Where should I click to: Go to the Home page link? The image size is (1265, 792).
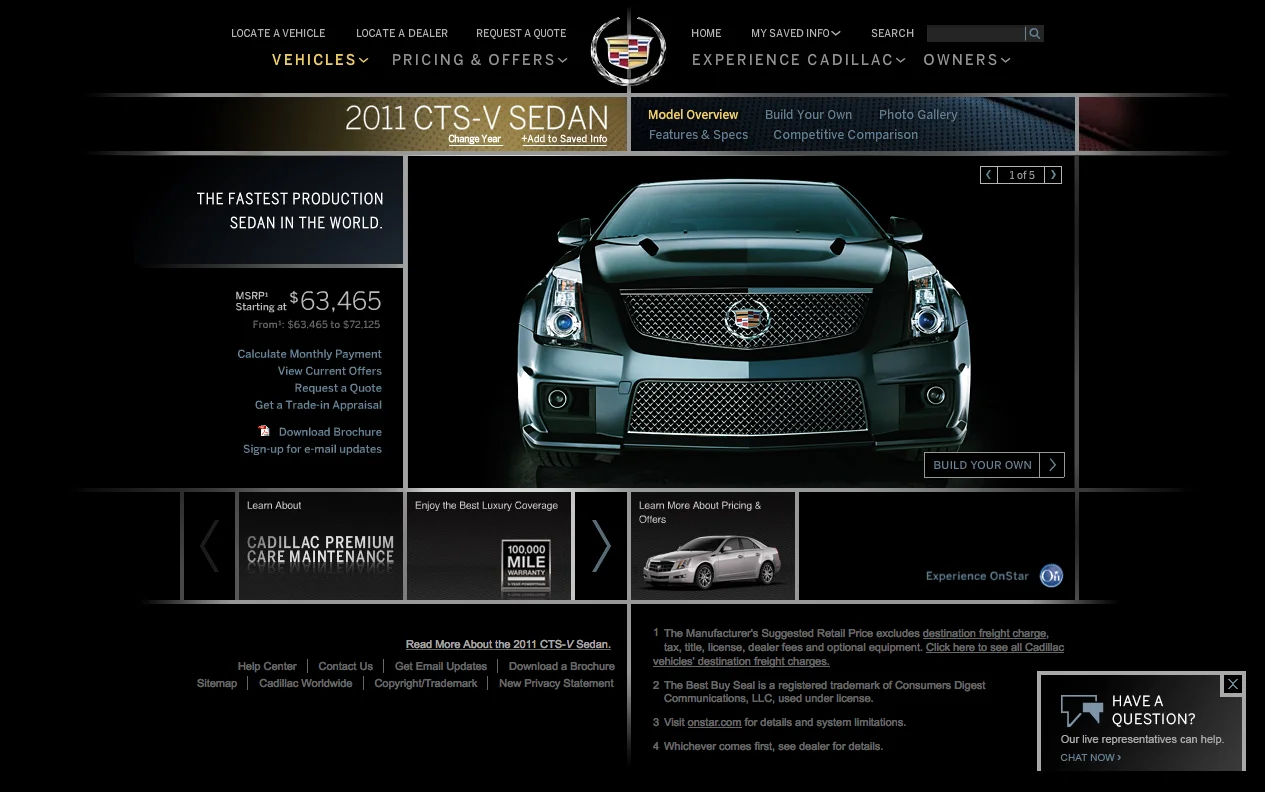(706, 33)
